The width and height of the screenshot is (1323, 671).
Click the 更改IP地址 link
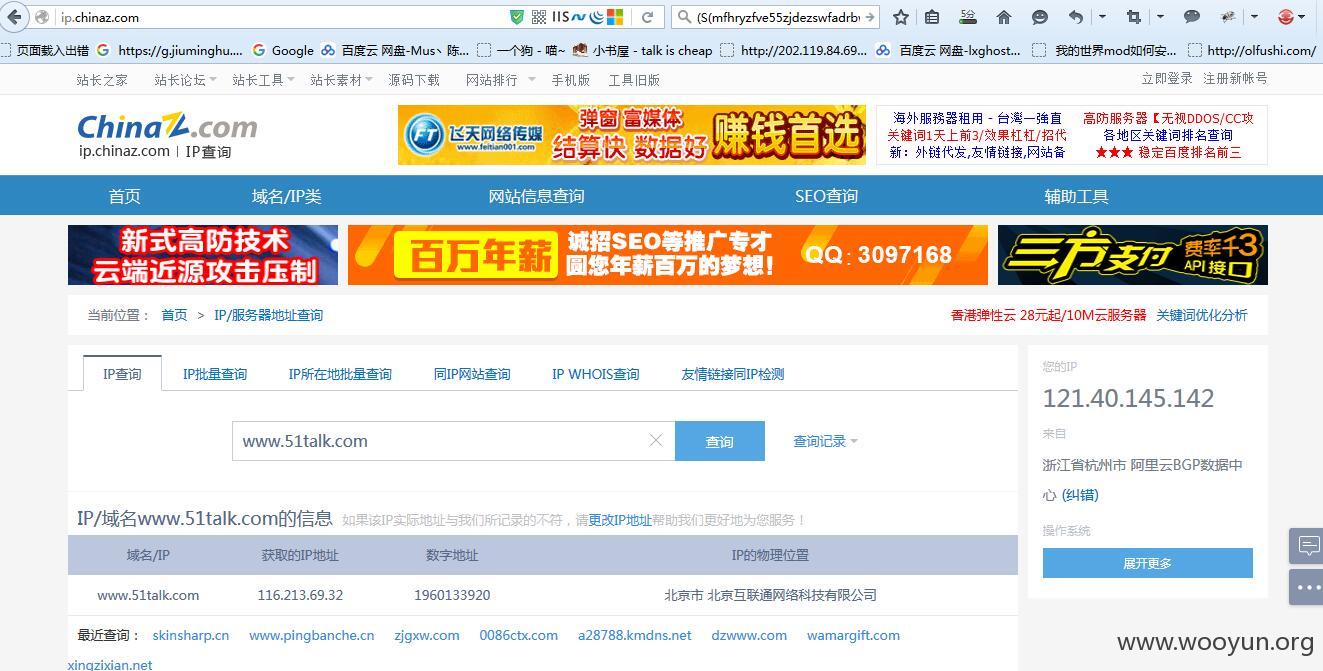tap(620, 520)
